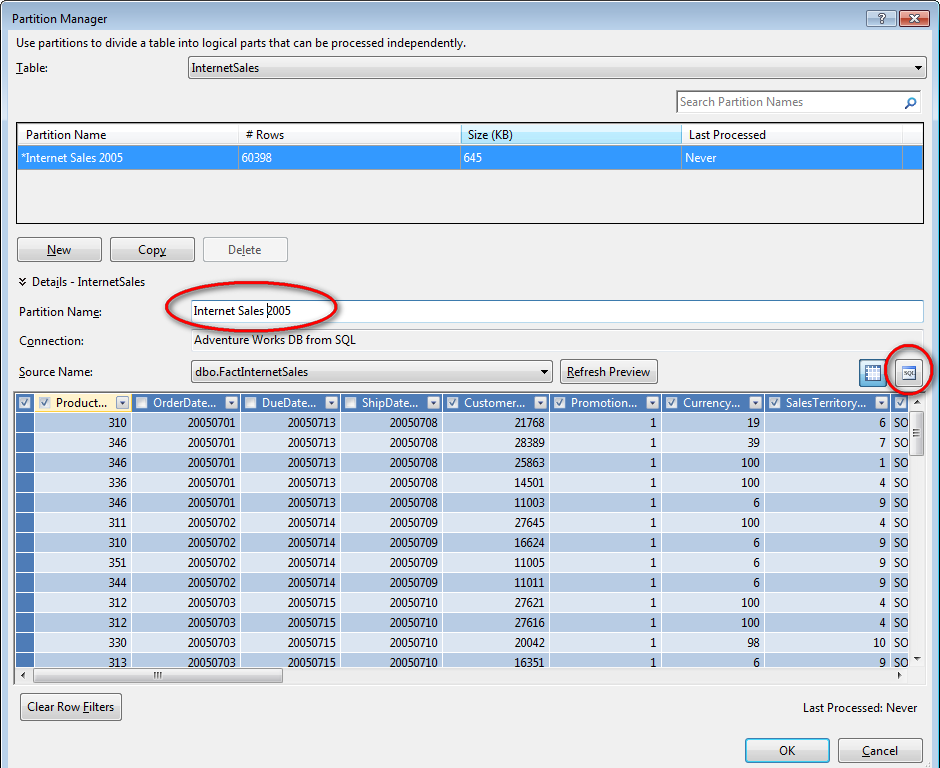Click the horizontal scrollbar right arrow
Image resolution: width=940 pixels, height=768 pixels.
tap(900, 676)
